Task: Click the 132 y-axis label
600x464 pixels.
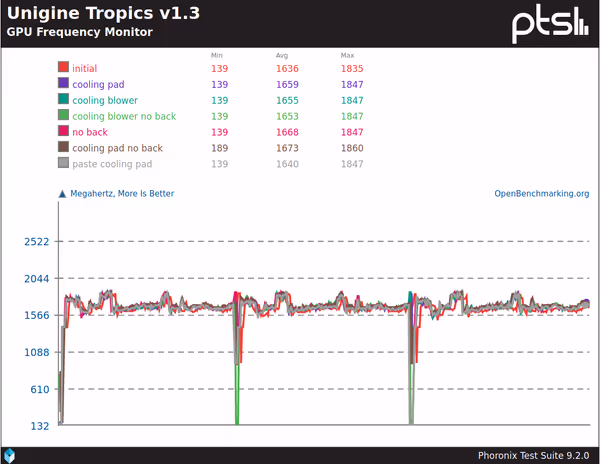Action: (40, 426)
